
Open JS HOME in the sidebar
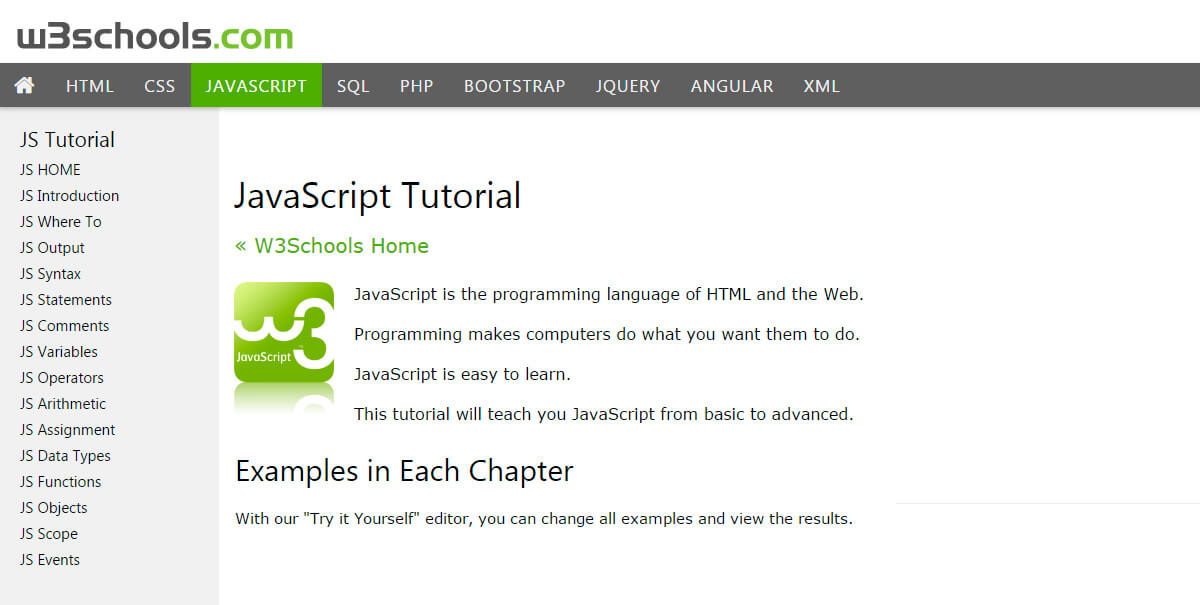coord(50,170)
